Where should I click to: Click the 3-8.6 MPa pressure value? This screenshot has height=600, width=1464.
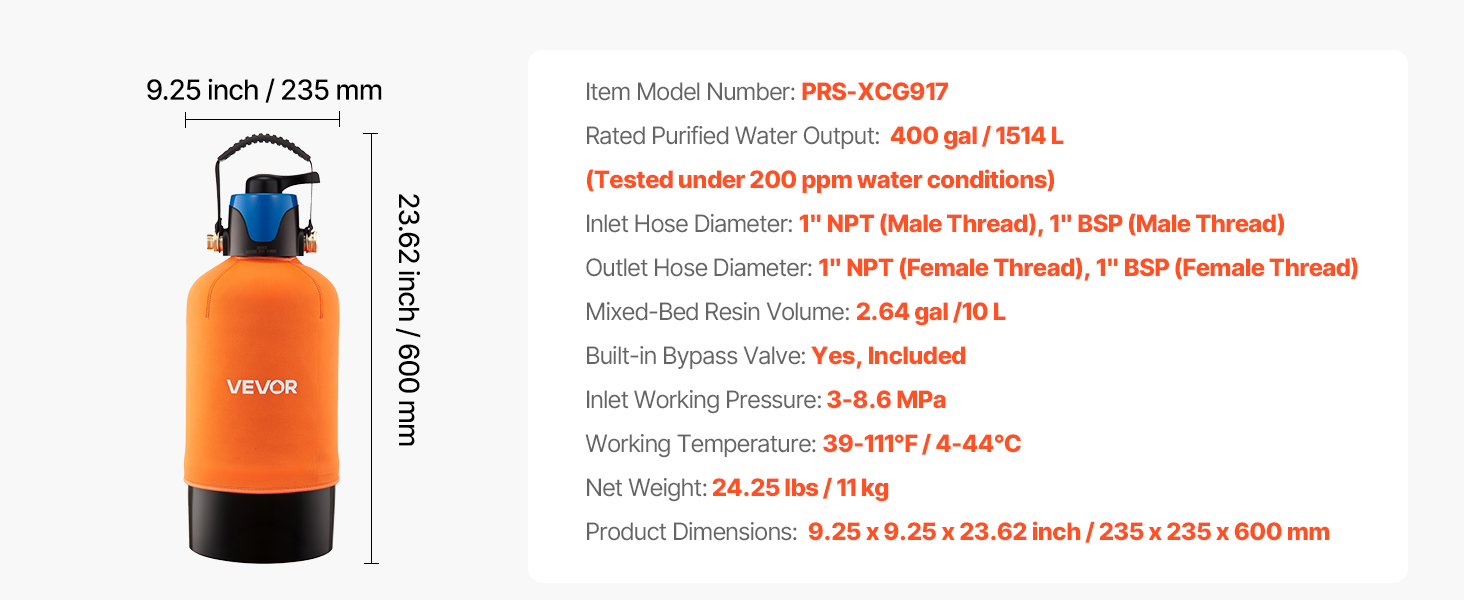point(886,400)
